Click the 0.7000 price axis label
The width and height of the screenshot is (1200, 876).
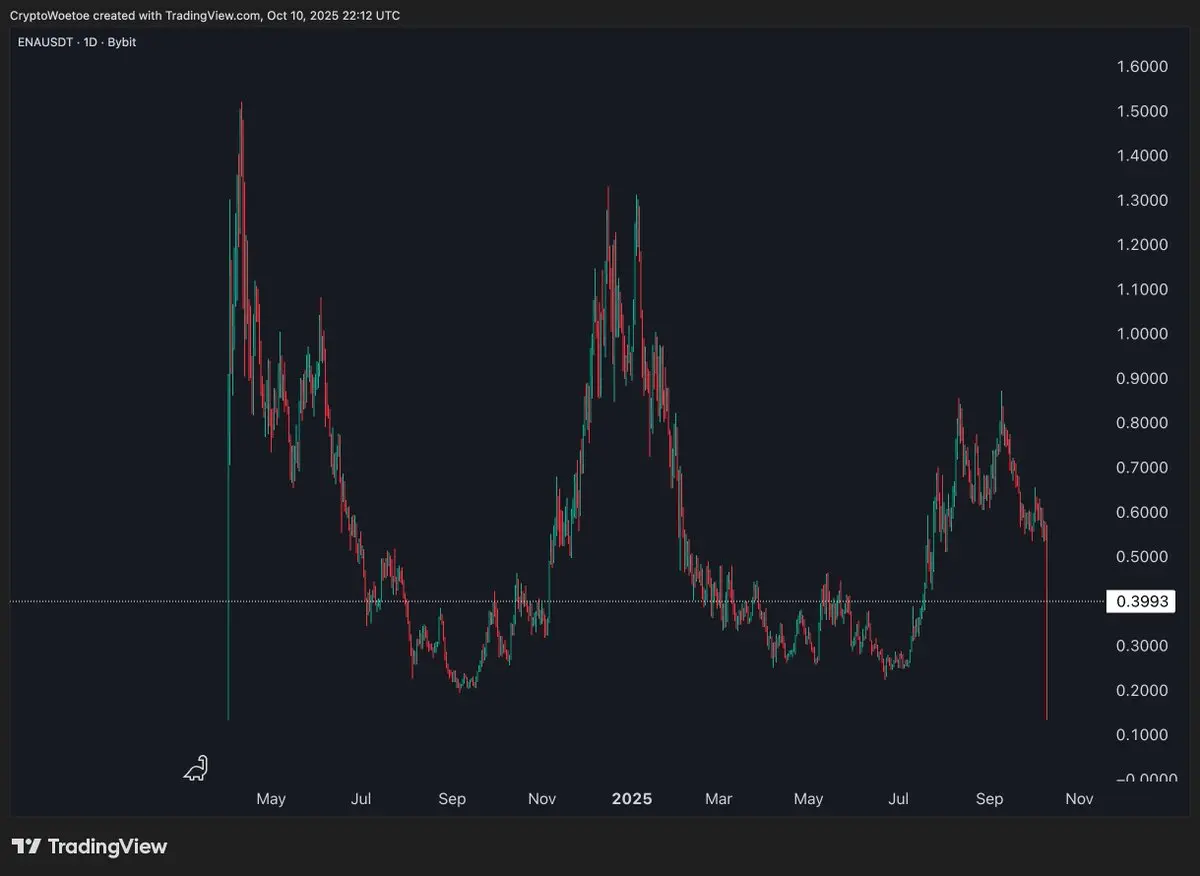click(x=1142, y=467)
